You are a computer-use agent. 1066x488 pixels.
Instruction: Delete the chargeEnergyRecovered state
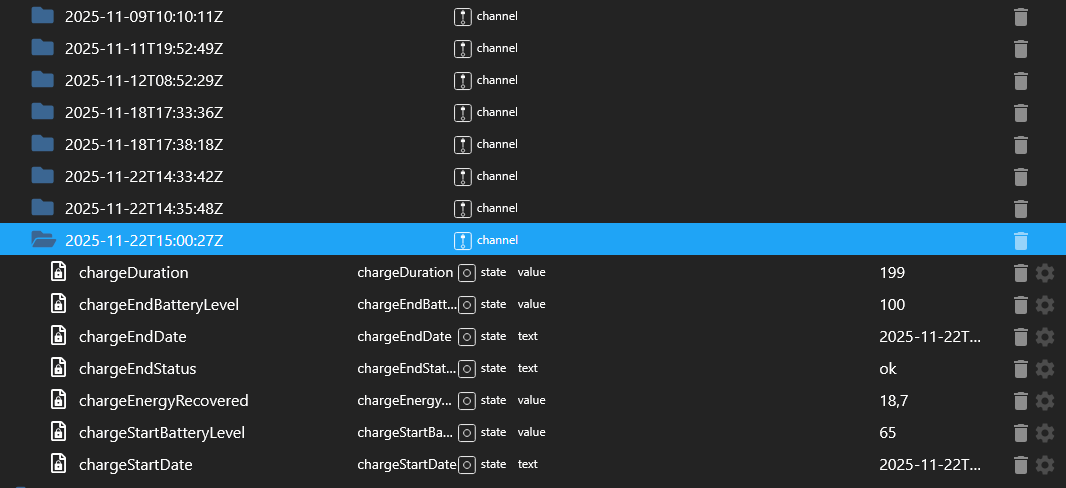point(1020,401)
